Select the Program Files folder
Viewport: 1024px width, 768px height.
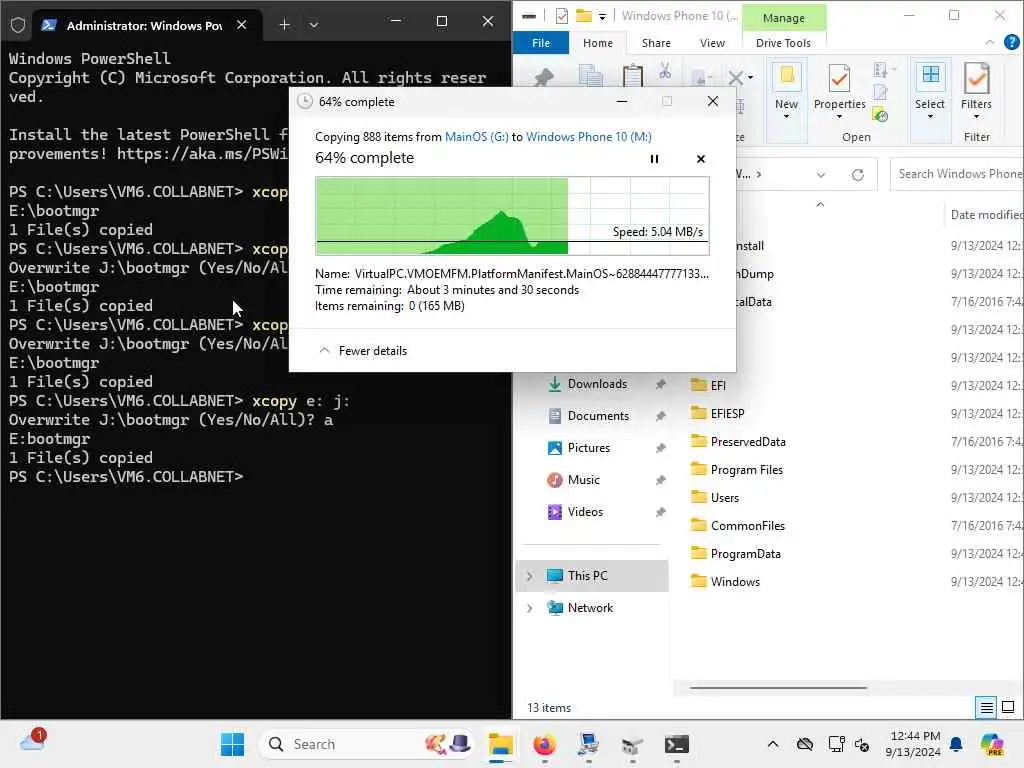pos(737,470)
